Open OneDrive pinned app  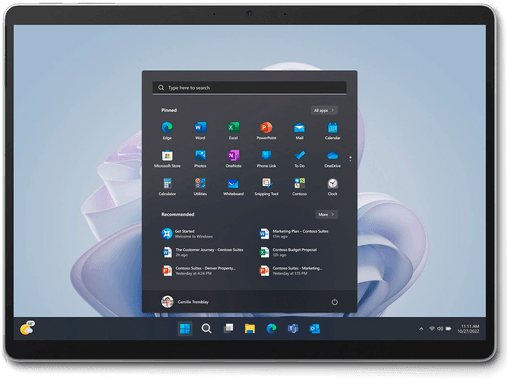pos(333,158)
